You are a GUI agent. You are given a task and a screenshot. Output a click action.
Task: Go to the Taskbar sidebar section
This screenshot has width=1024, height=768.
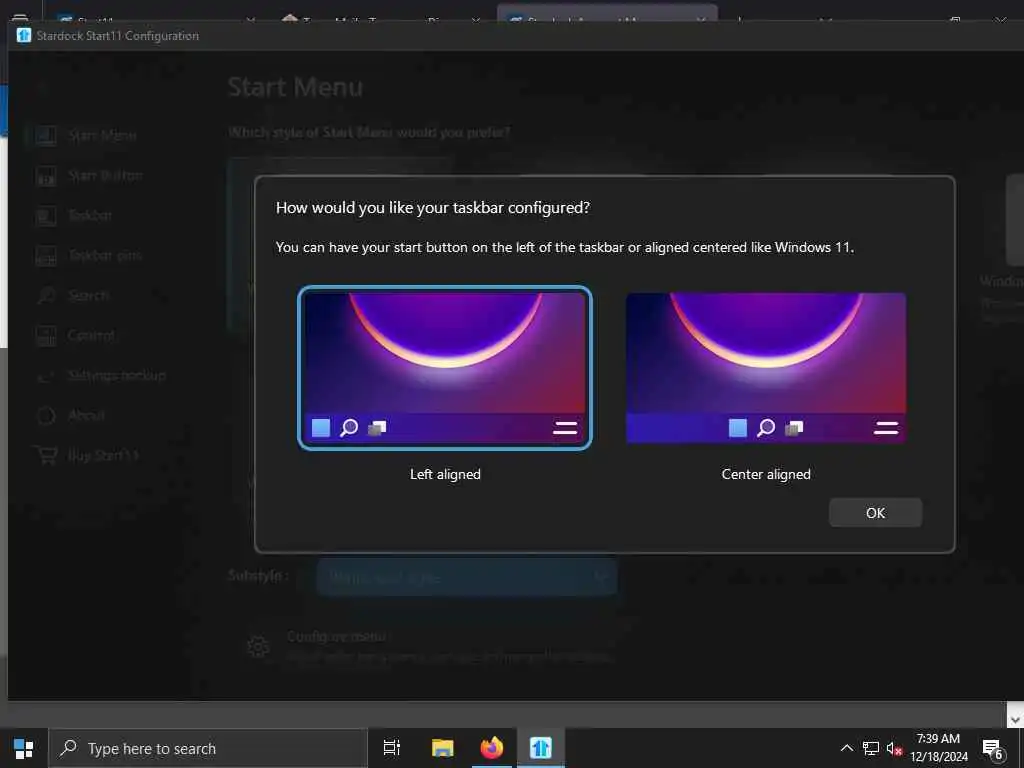[89, 215]
